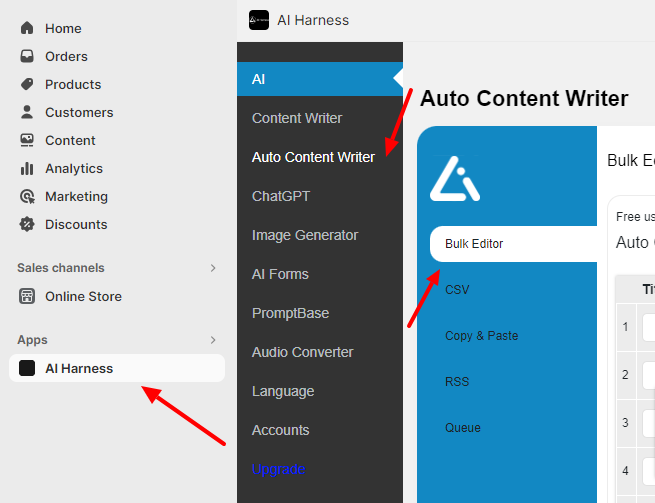Open Products section
Image resolution: width=655 pixels, height=503 pixels.
[x=73, y=84]
